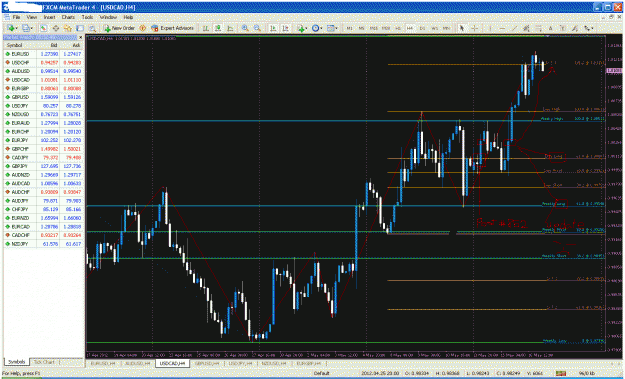The width and height of the screenshot is (625, 379).
Task: Toggle the Navigator star icon
Action: pos(68,28)
